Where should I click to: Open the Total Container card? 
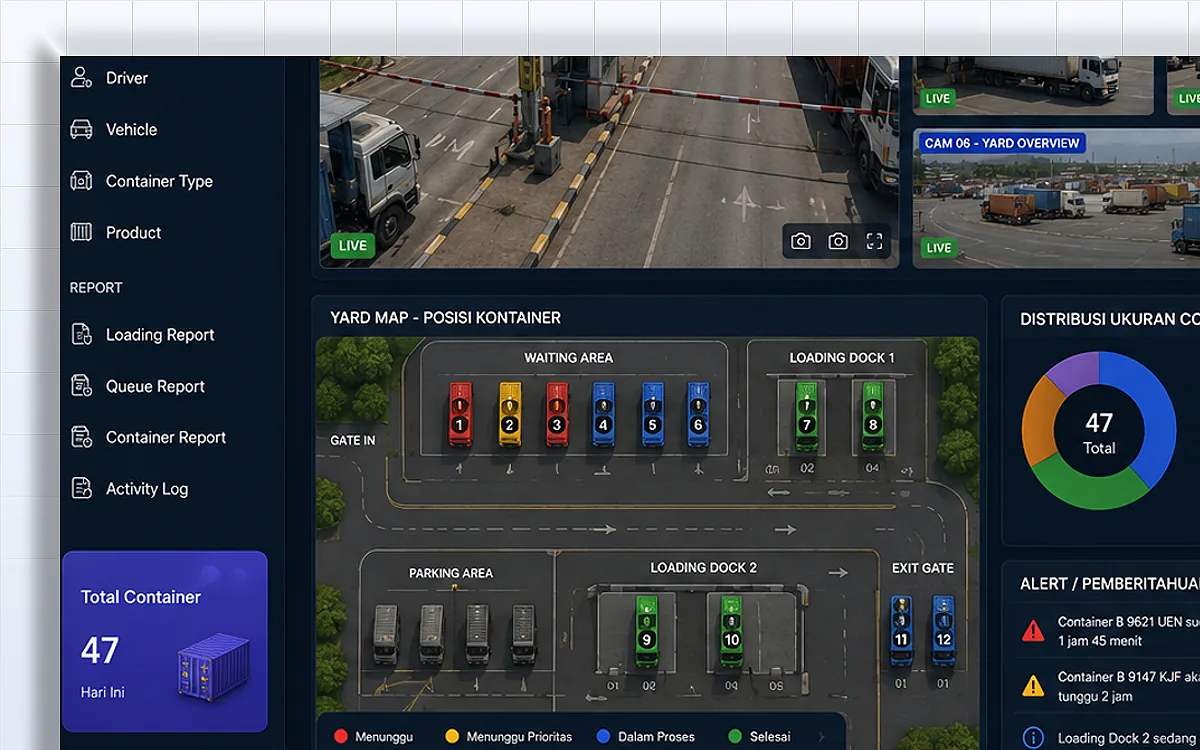coord(165,641)
